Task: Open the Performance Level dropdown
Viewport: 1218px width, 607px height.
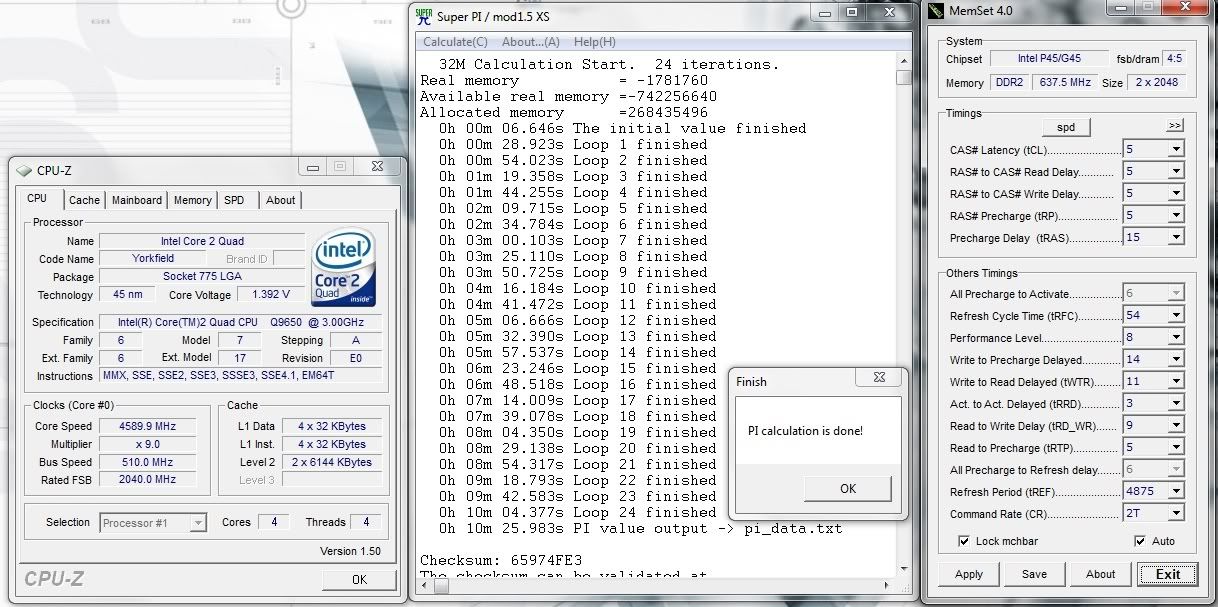Action: [x=1176, y=337]
